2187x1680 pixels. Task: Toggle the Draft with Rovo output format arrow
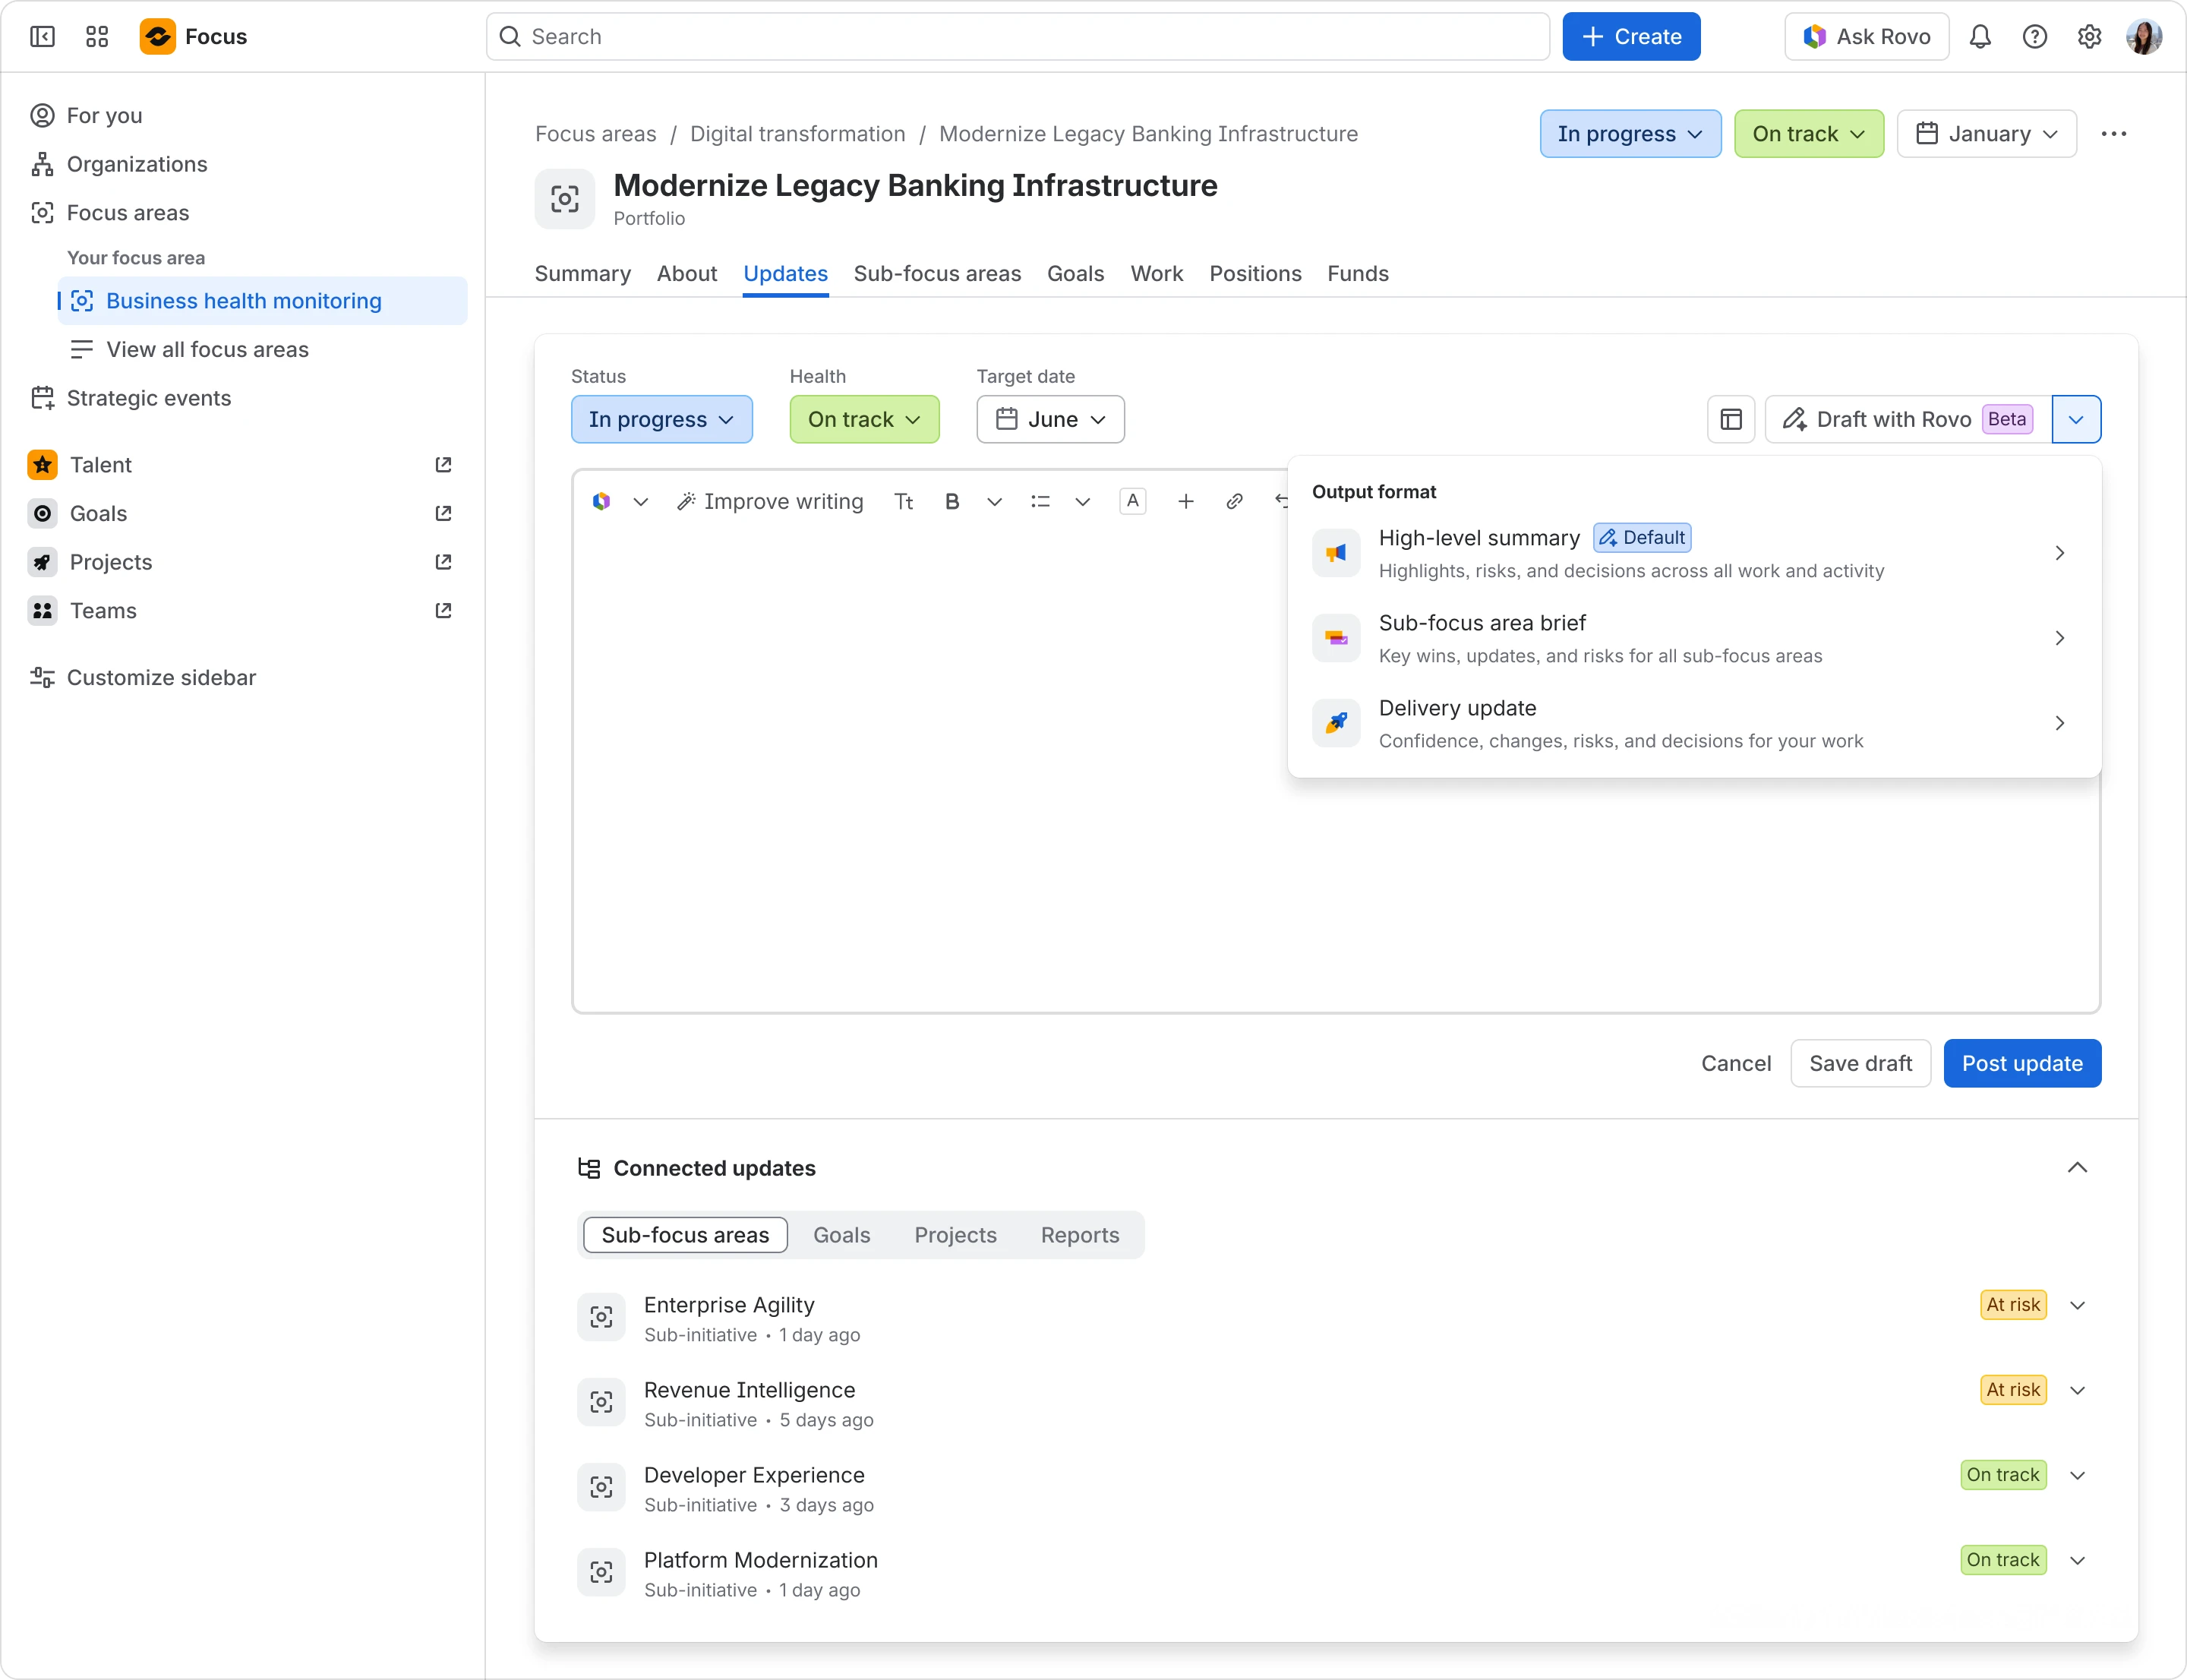click(2076, 419)
